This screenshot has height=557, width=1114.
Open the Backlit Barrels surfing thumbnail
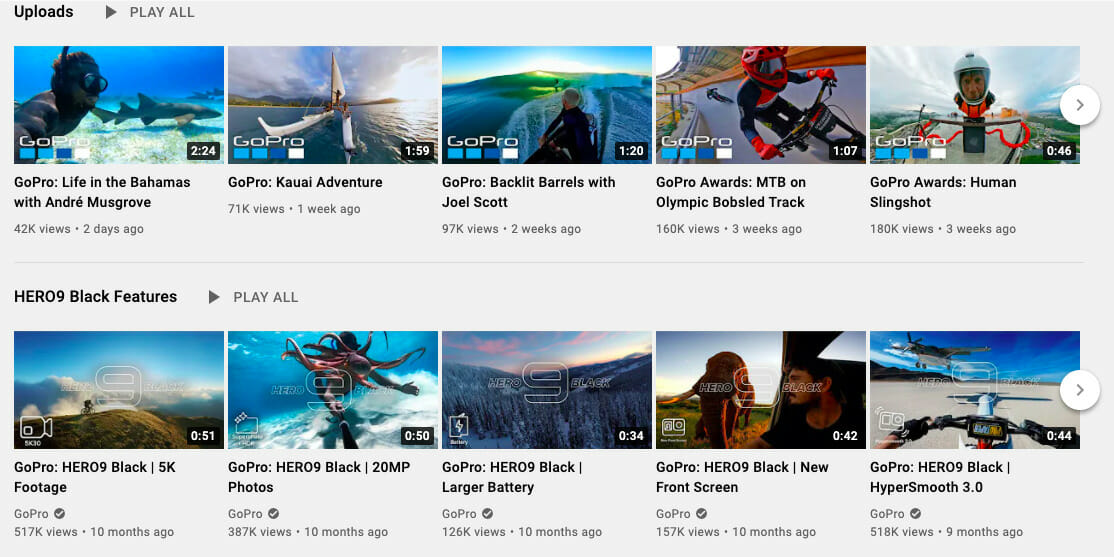point(546,105)
